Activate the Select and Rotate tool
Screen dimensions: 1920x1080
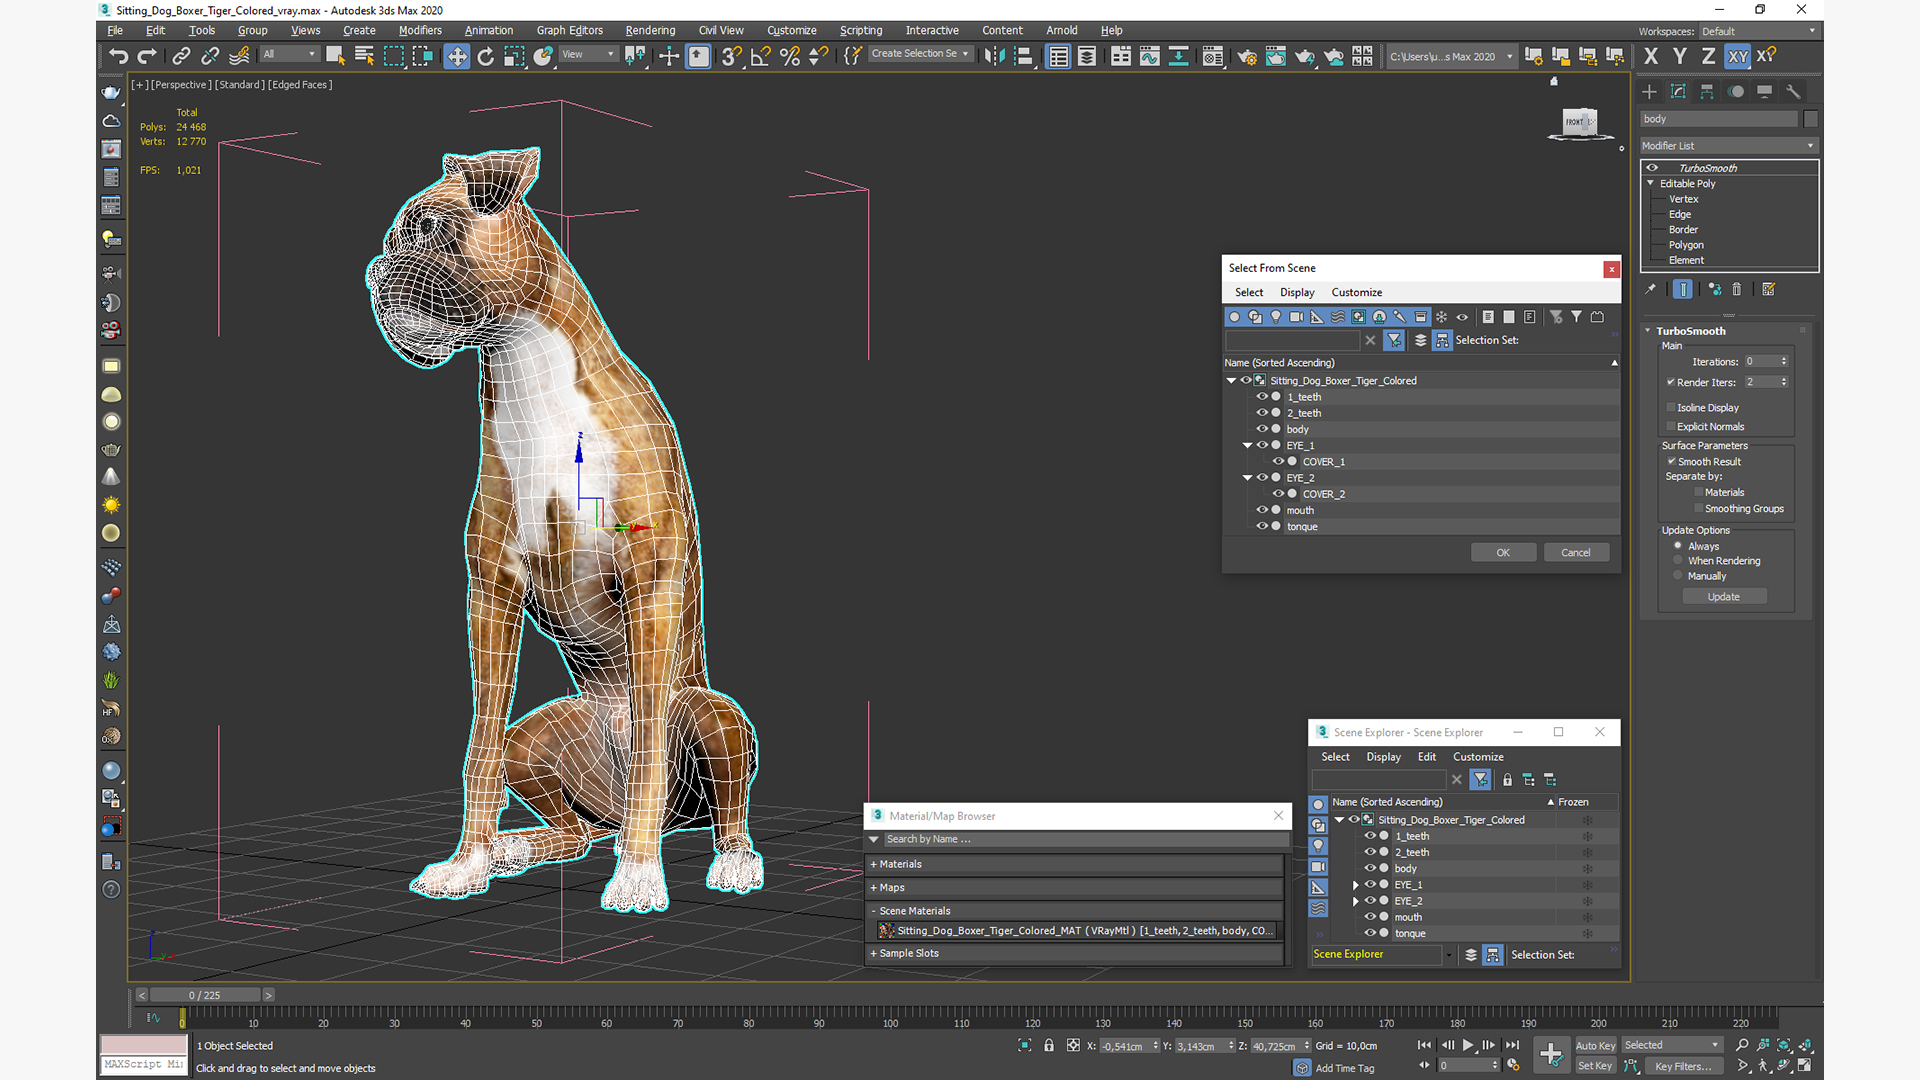(486, 56)
